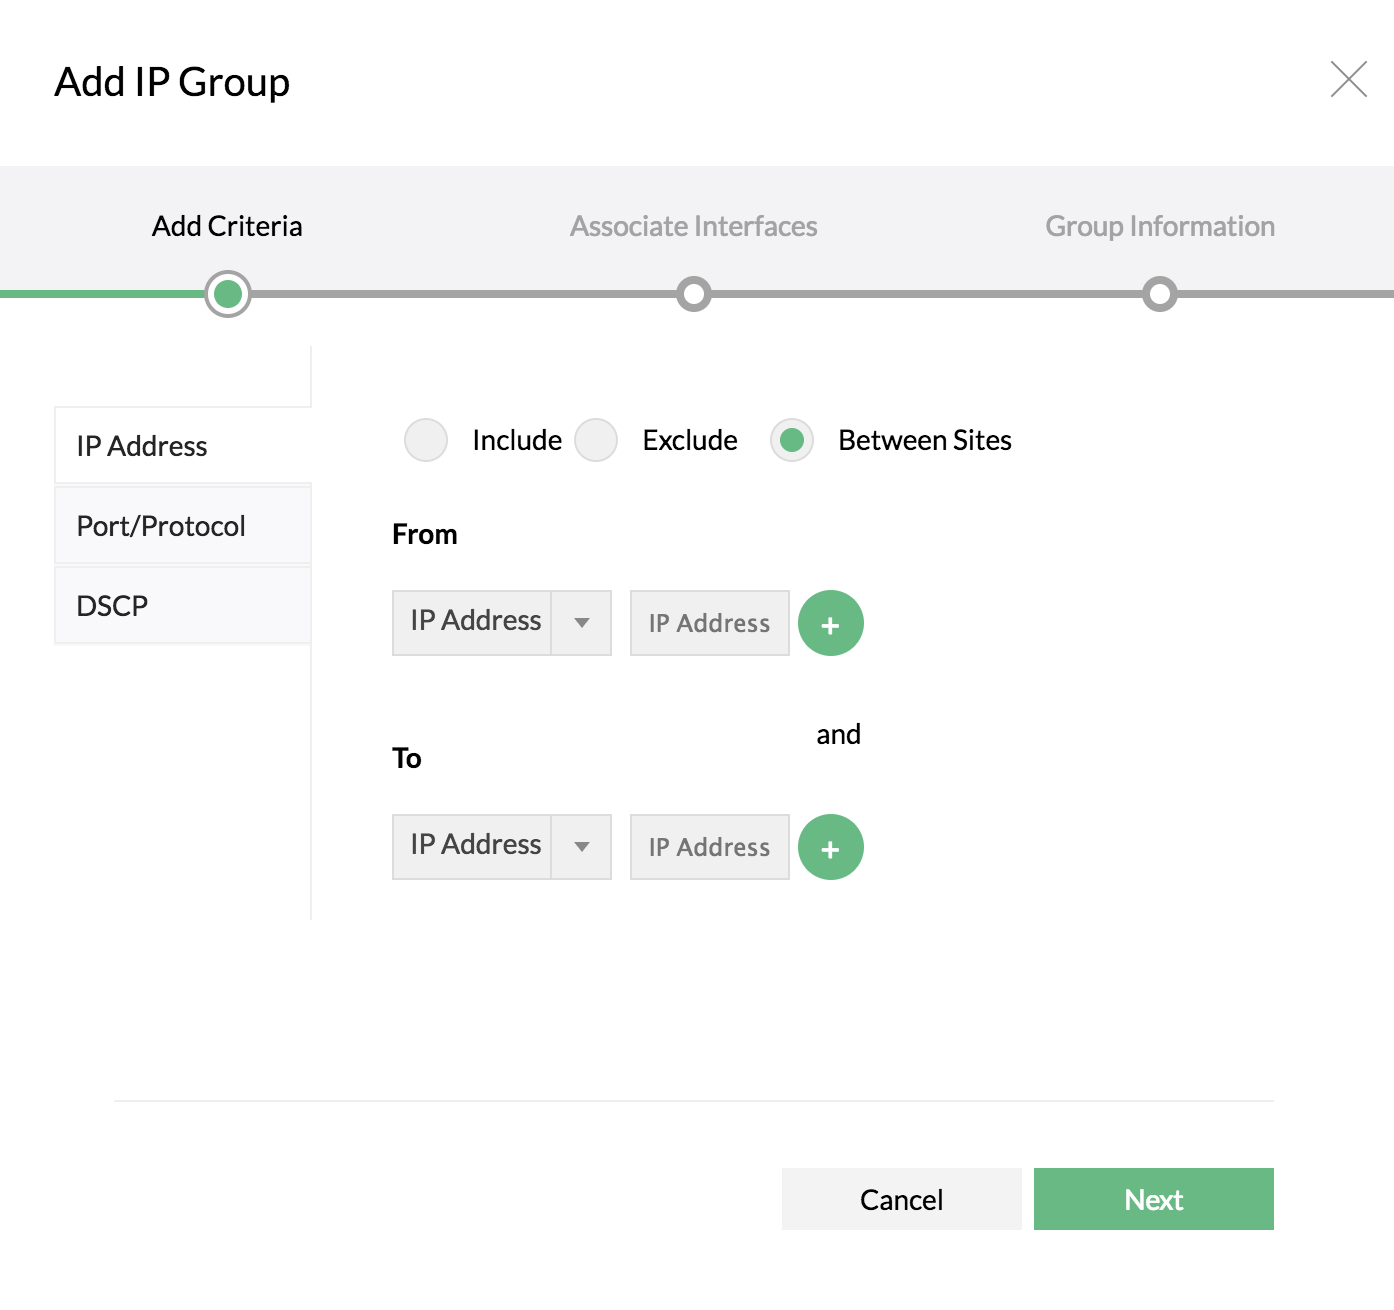Image resolution: width=1394 pixels, height=1310 pixels.
Task: Select the Exclude radio button
Action: (596, 440)
